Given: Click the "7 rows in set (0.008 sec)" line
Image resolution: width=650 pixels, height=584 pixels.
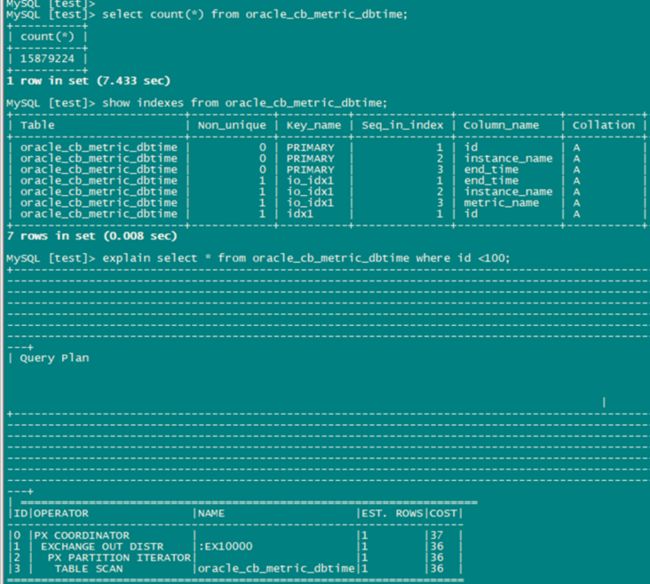Looking at the screenshot, I should 92,236.
